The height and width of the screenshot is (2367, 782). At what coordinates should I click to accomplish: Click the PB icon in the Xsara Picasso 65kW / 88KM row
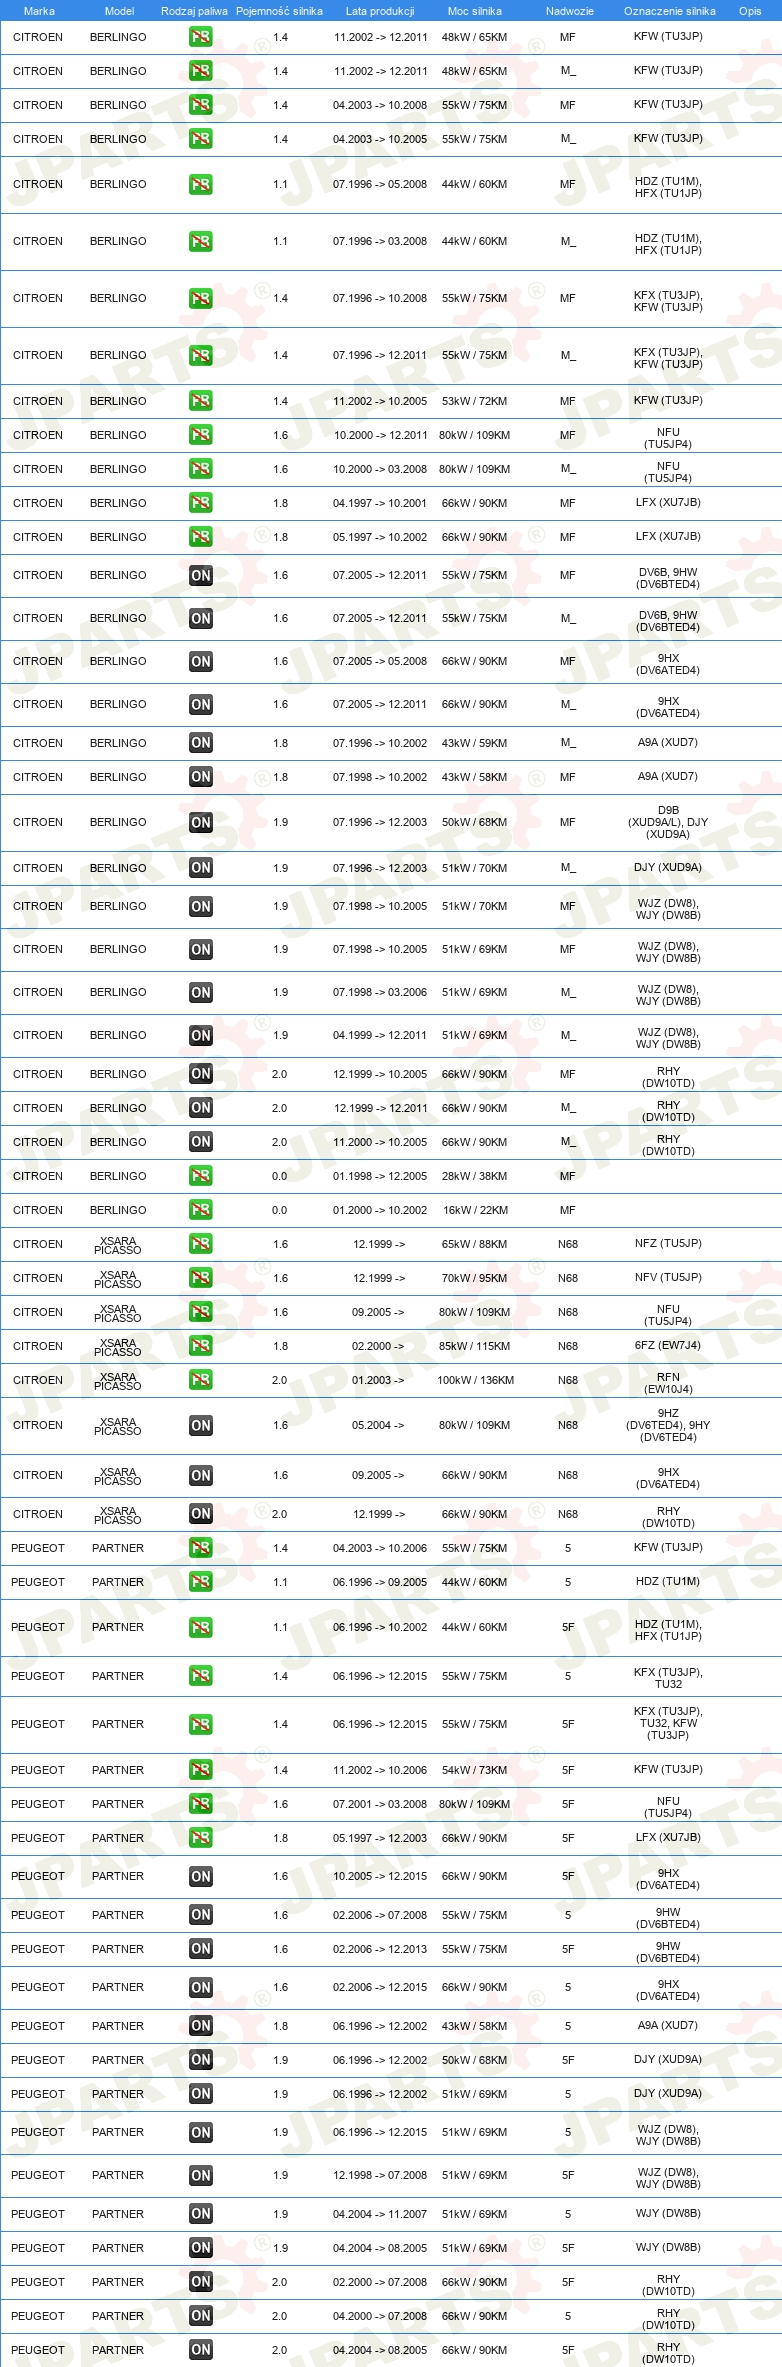click(x=201, y=1244)
